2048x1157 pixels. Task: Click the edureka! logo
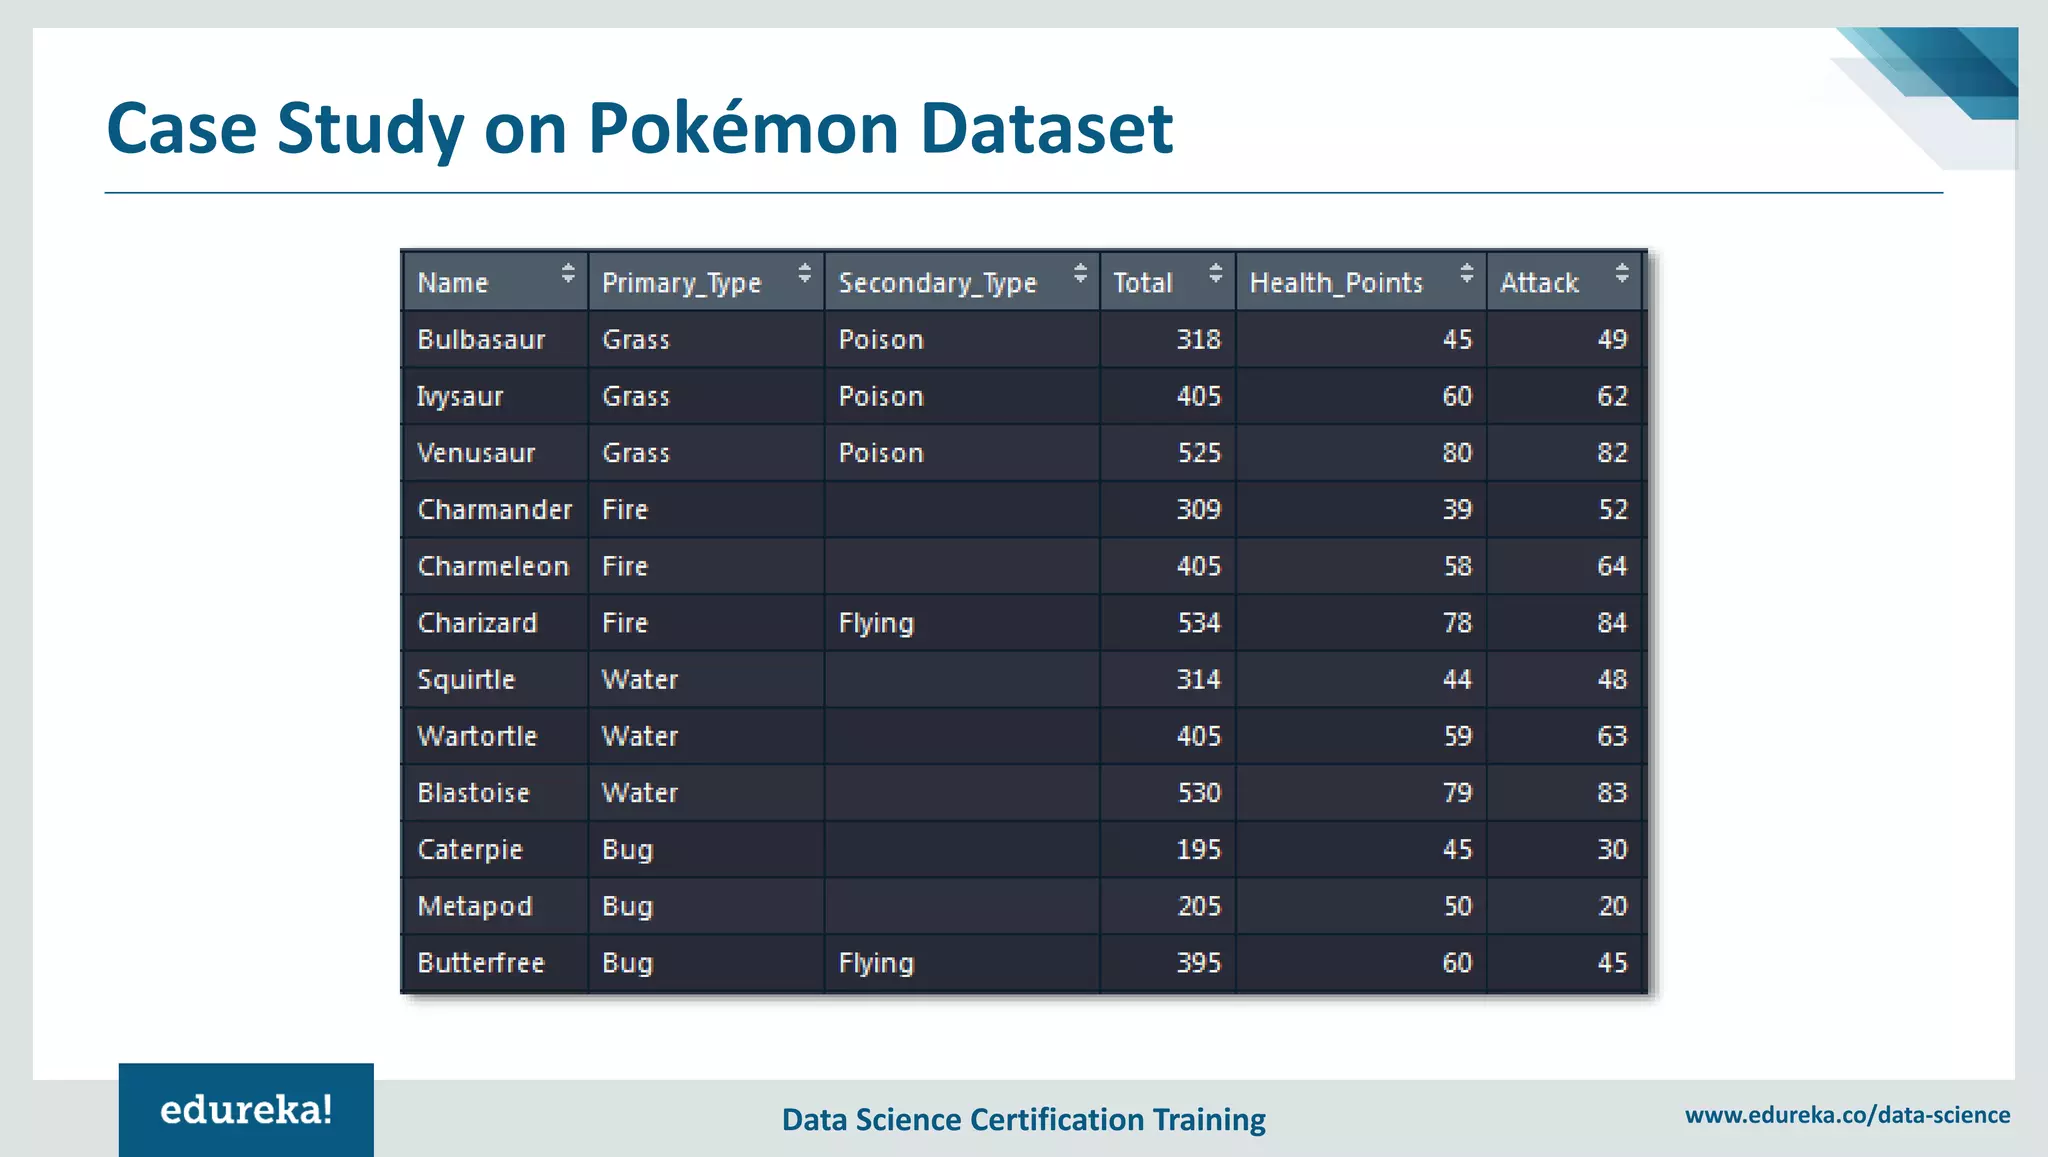[x=246, y=1110]
